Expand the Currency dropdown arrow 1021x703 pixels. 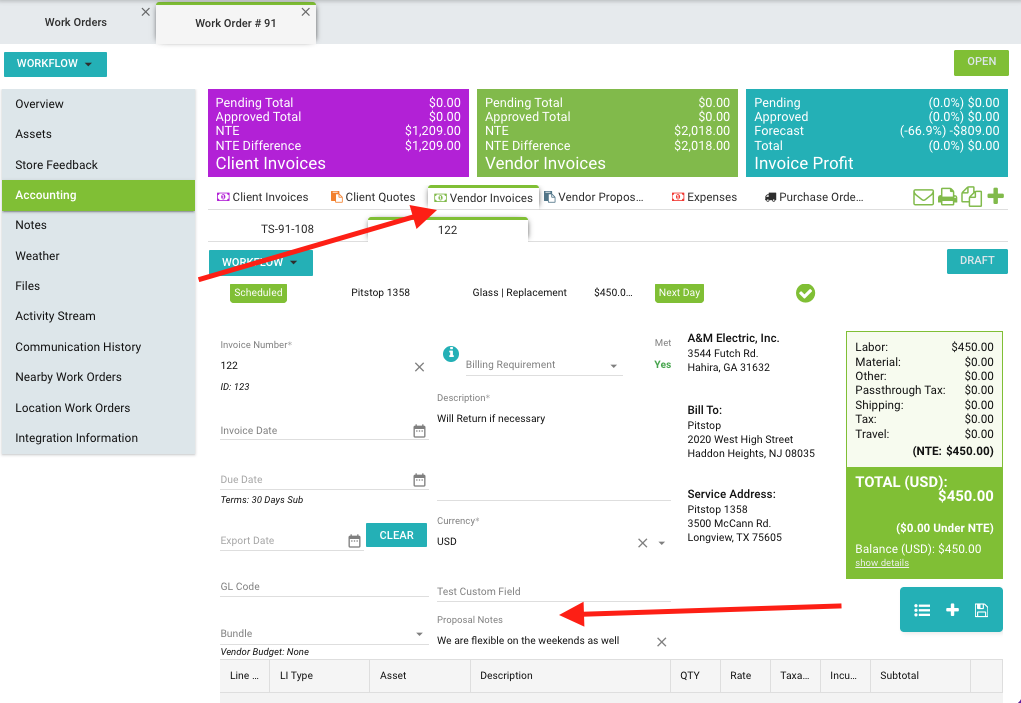[x=662, y=543]
